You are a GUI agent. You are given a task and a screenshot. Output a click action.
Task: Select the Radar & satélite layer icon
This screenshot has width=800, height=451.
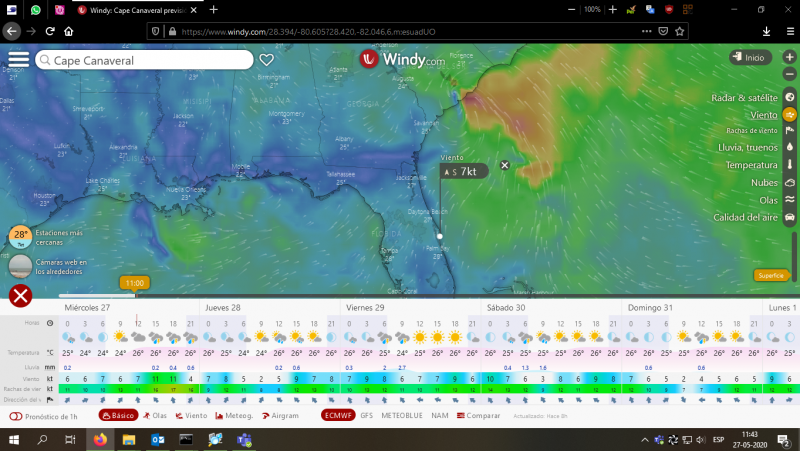tap(790, 97)
